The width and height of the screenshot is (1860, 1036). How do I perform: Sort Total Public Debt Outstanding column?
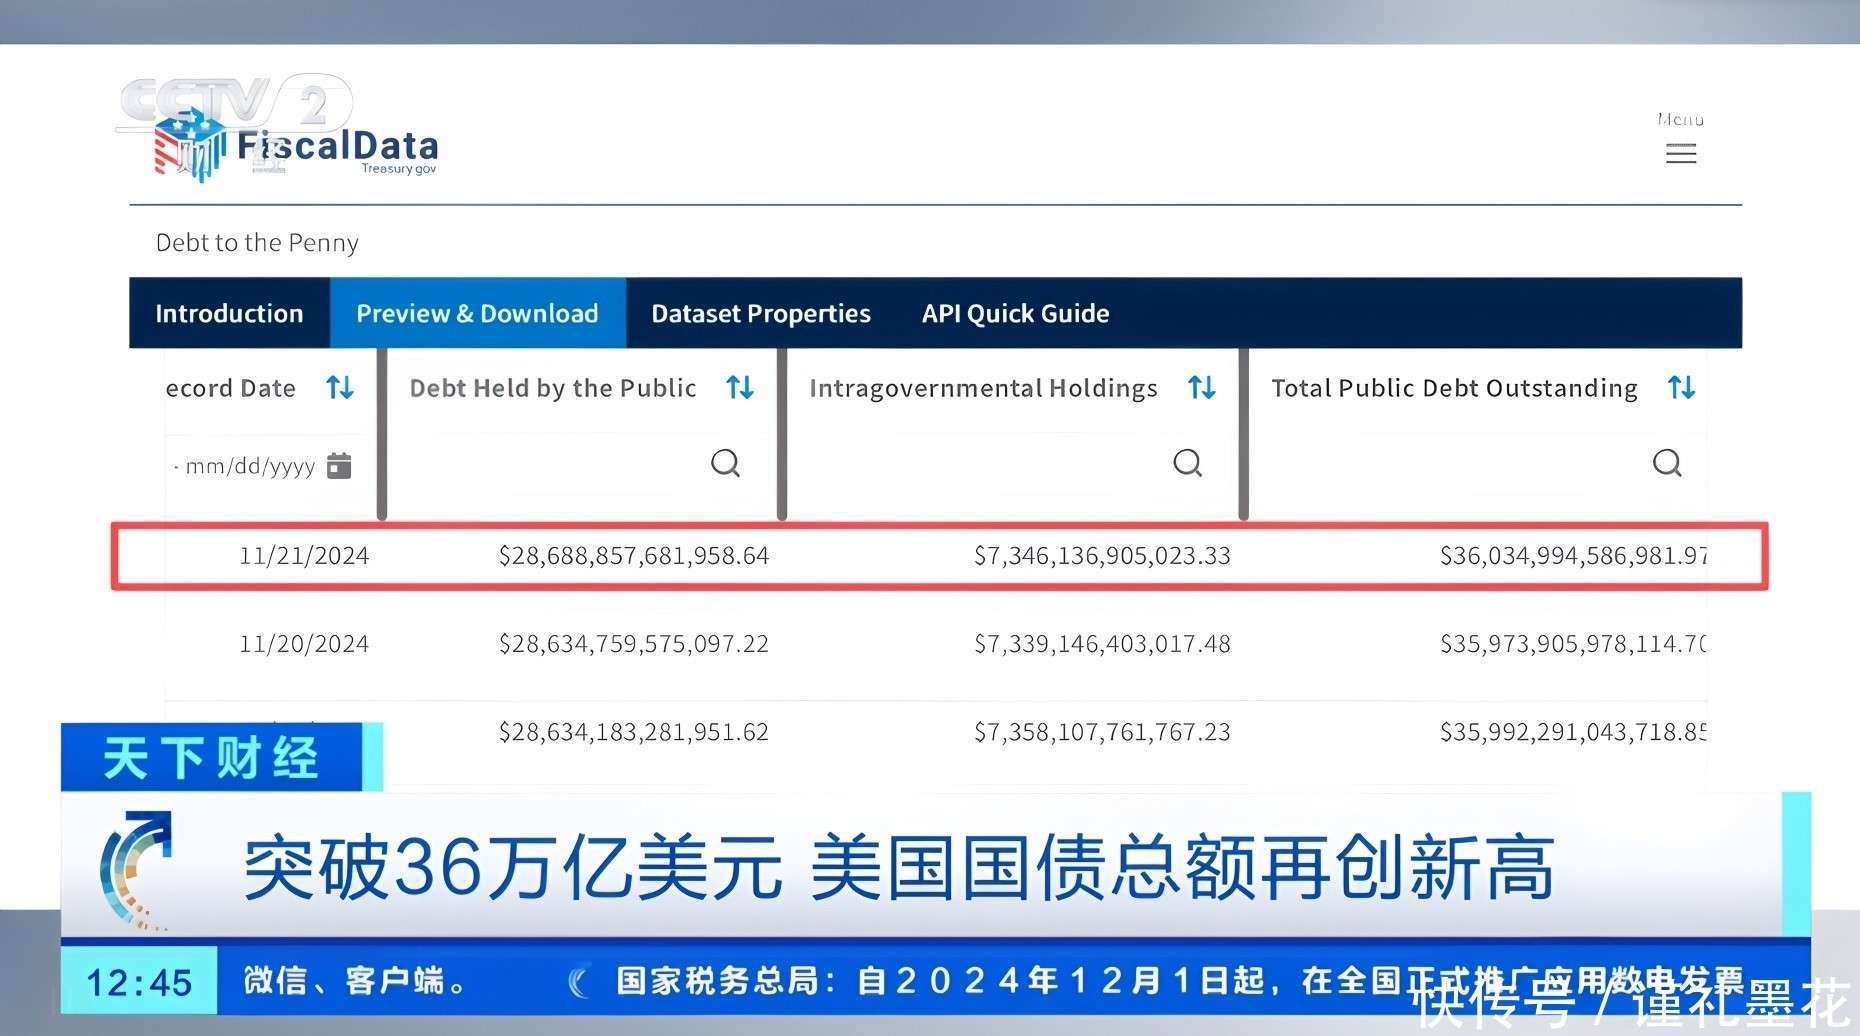coord(1681,388)
